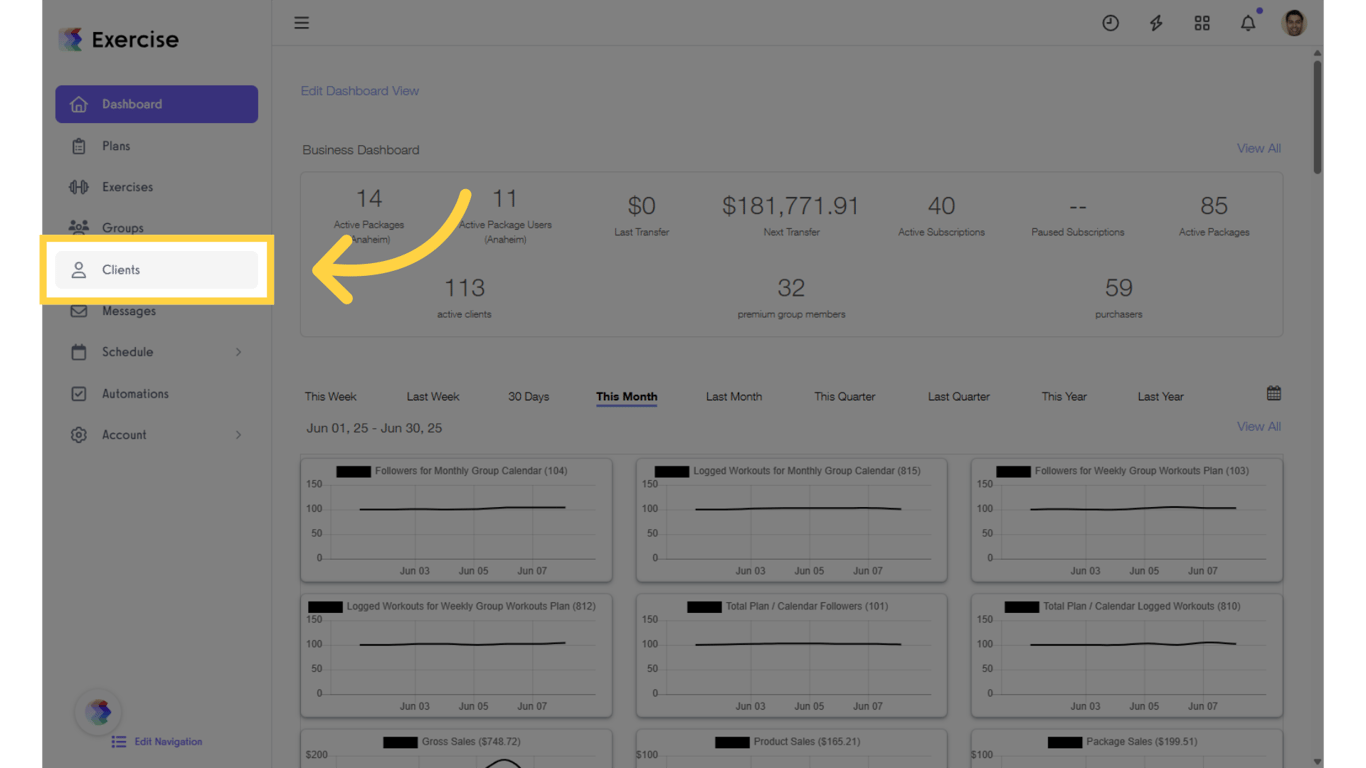Open the Exercises sidebar section

tap(127, 186)
